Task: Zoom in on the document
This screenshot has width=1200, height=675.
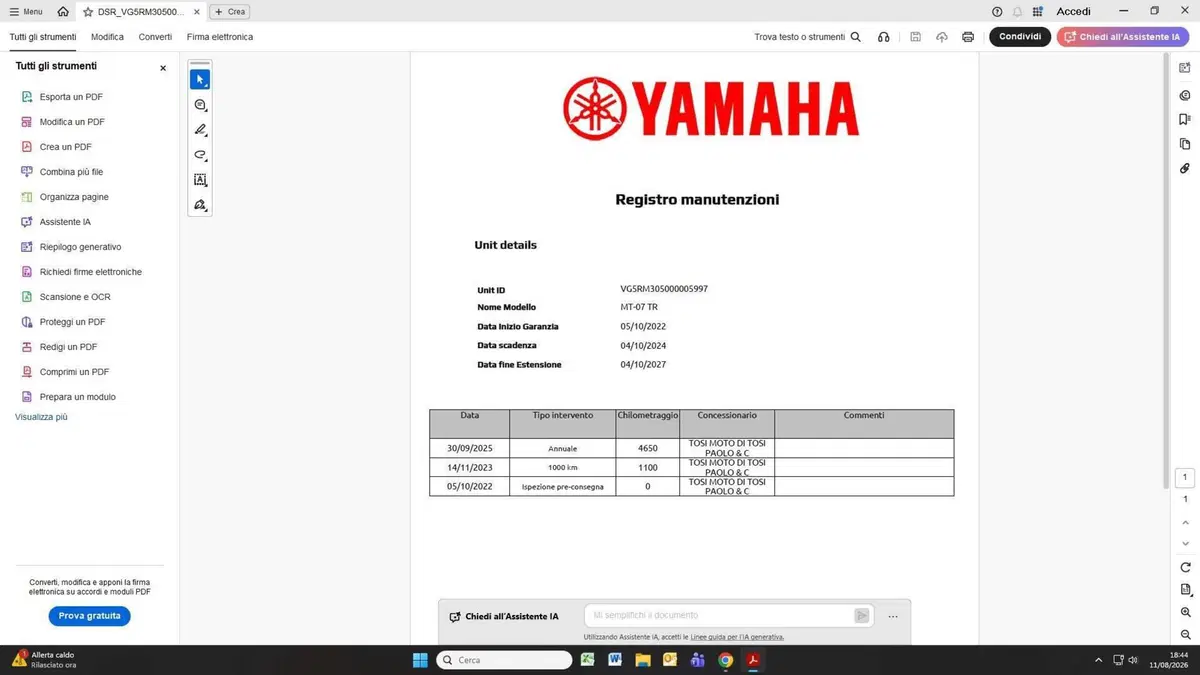Action: pos(1185,612)
